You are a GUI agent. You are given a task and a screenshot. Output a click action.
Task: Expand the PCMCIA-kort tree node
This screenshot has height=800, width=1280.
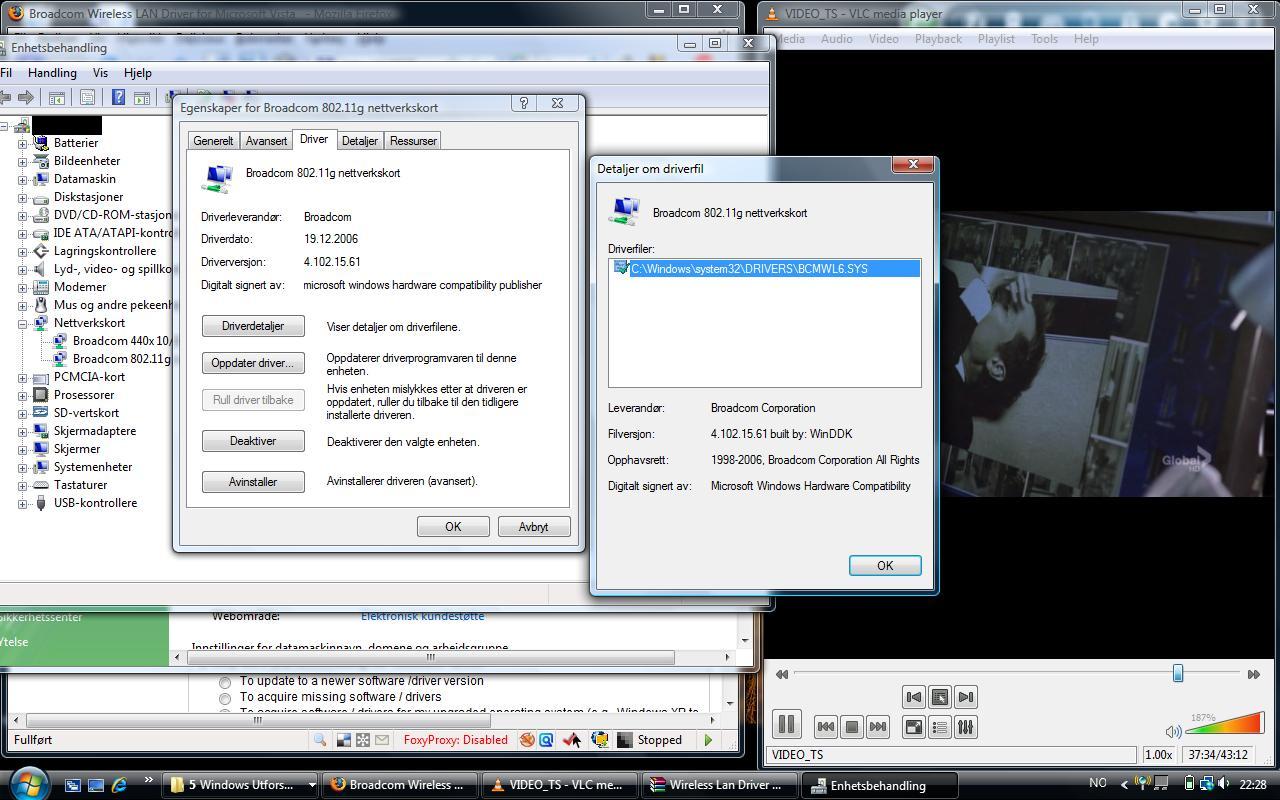pyautogui.click(x=22, y=377)
